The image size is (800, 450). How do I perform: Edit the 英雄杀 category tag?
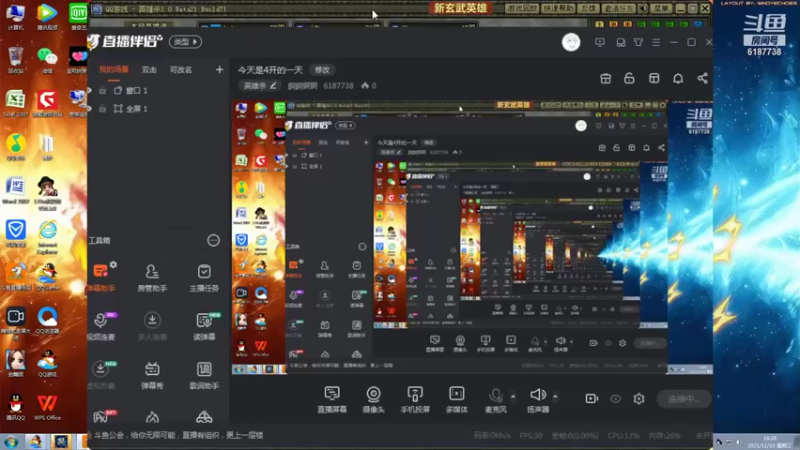[x=260, y=86]
